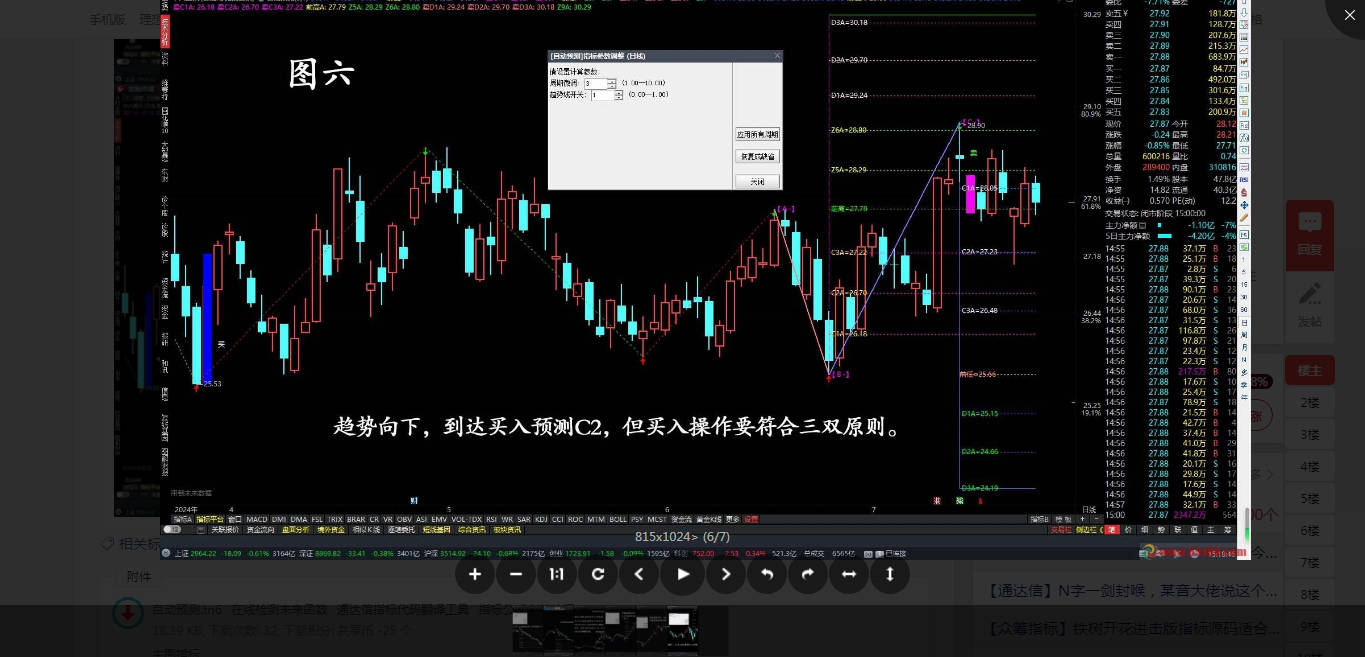
Task: Jump to floor 8楼
Action: pyautogui.click(x=1310, y=595)
